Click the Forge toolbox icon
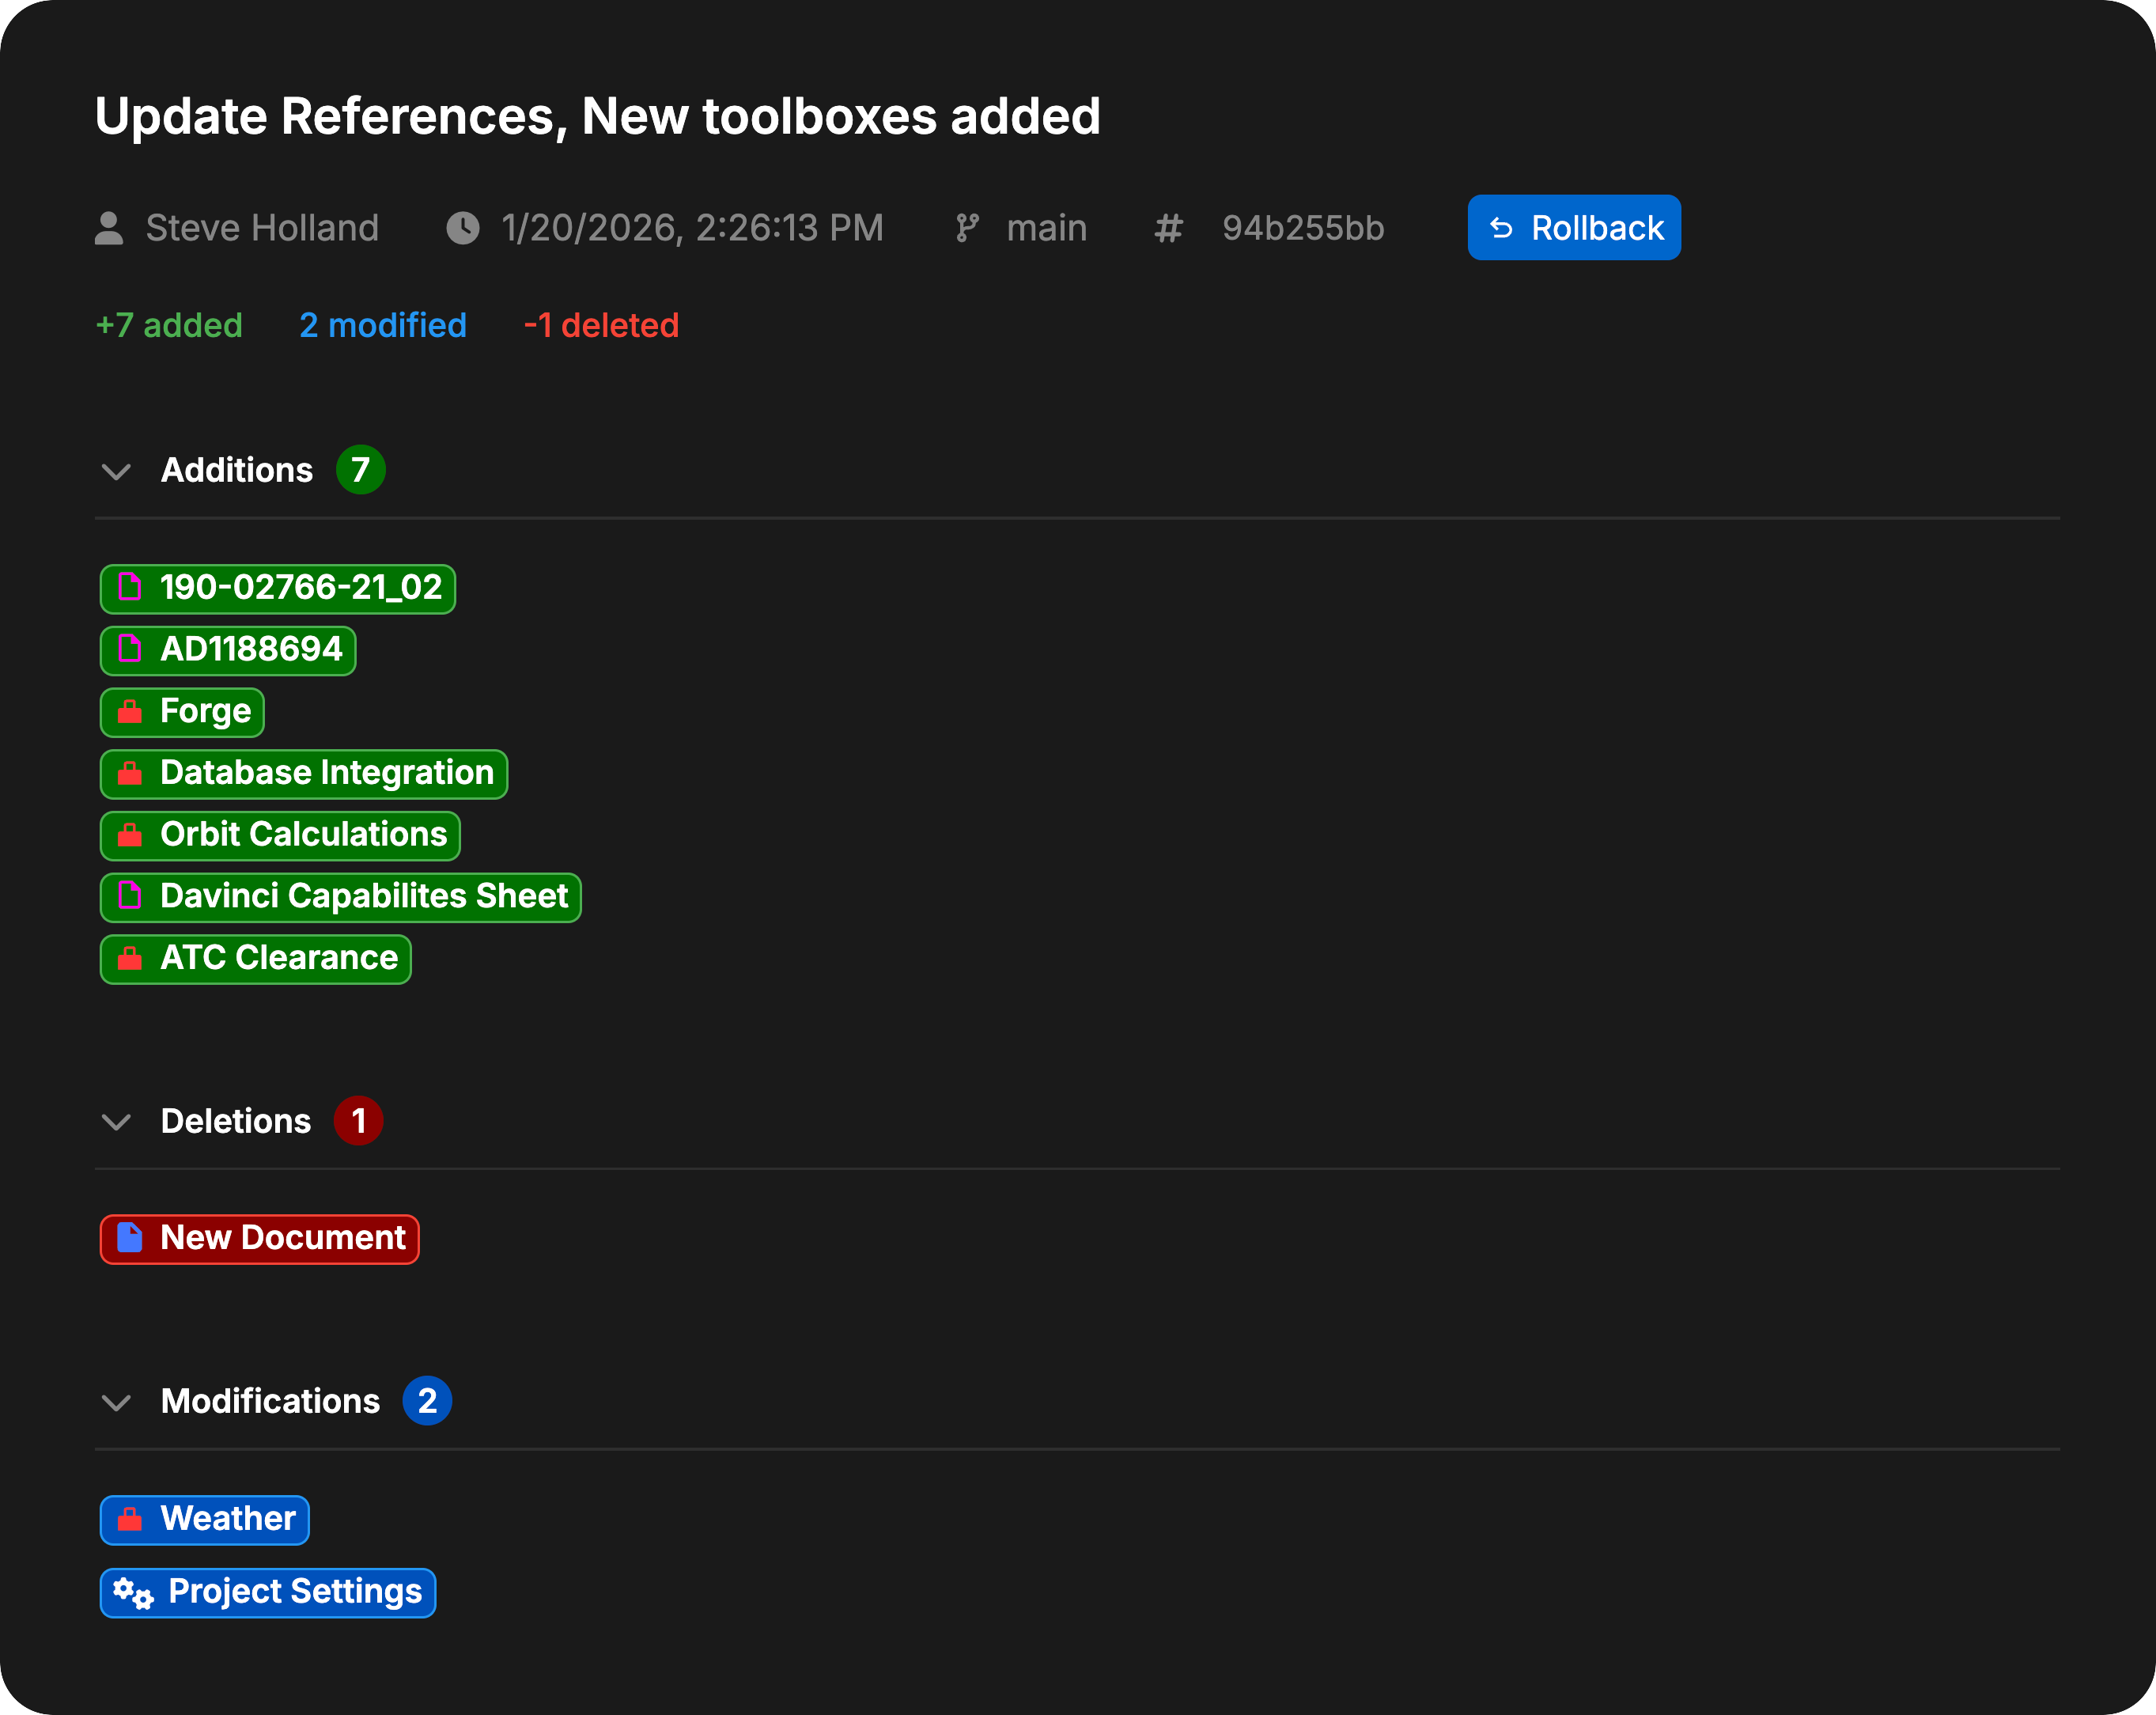 pos(130,712)
